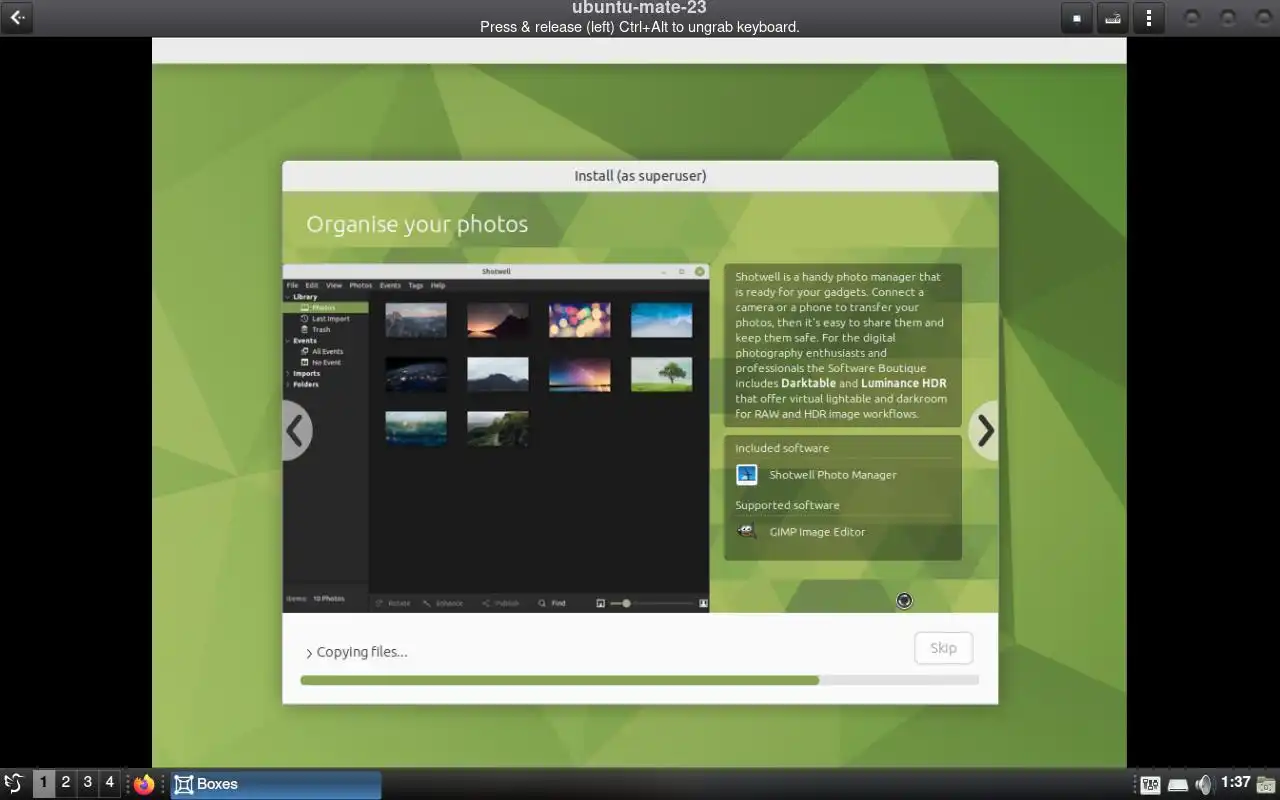Open the Edit menu in Shotwell screenshot
1280x800 pixels.
click(312, 285)
